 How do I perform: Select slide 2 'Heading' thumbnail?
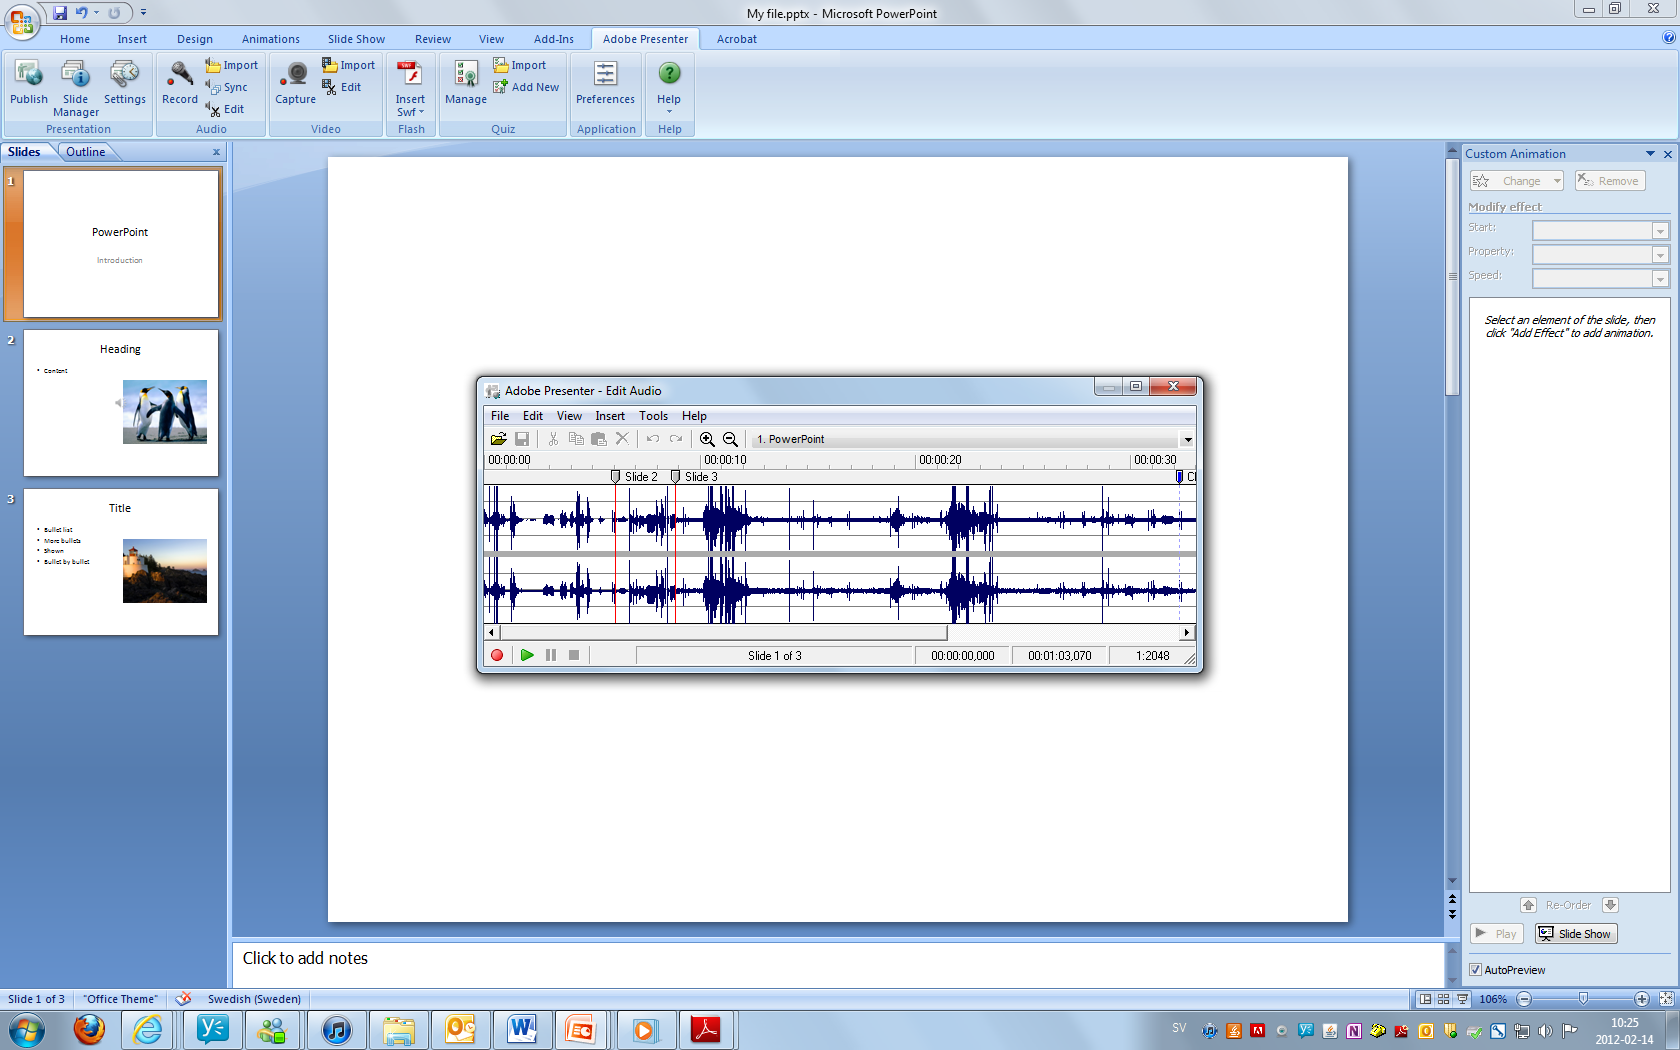(121, 403)
